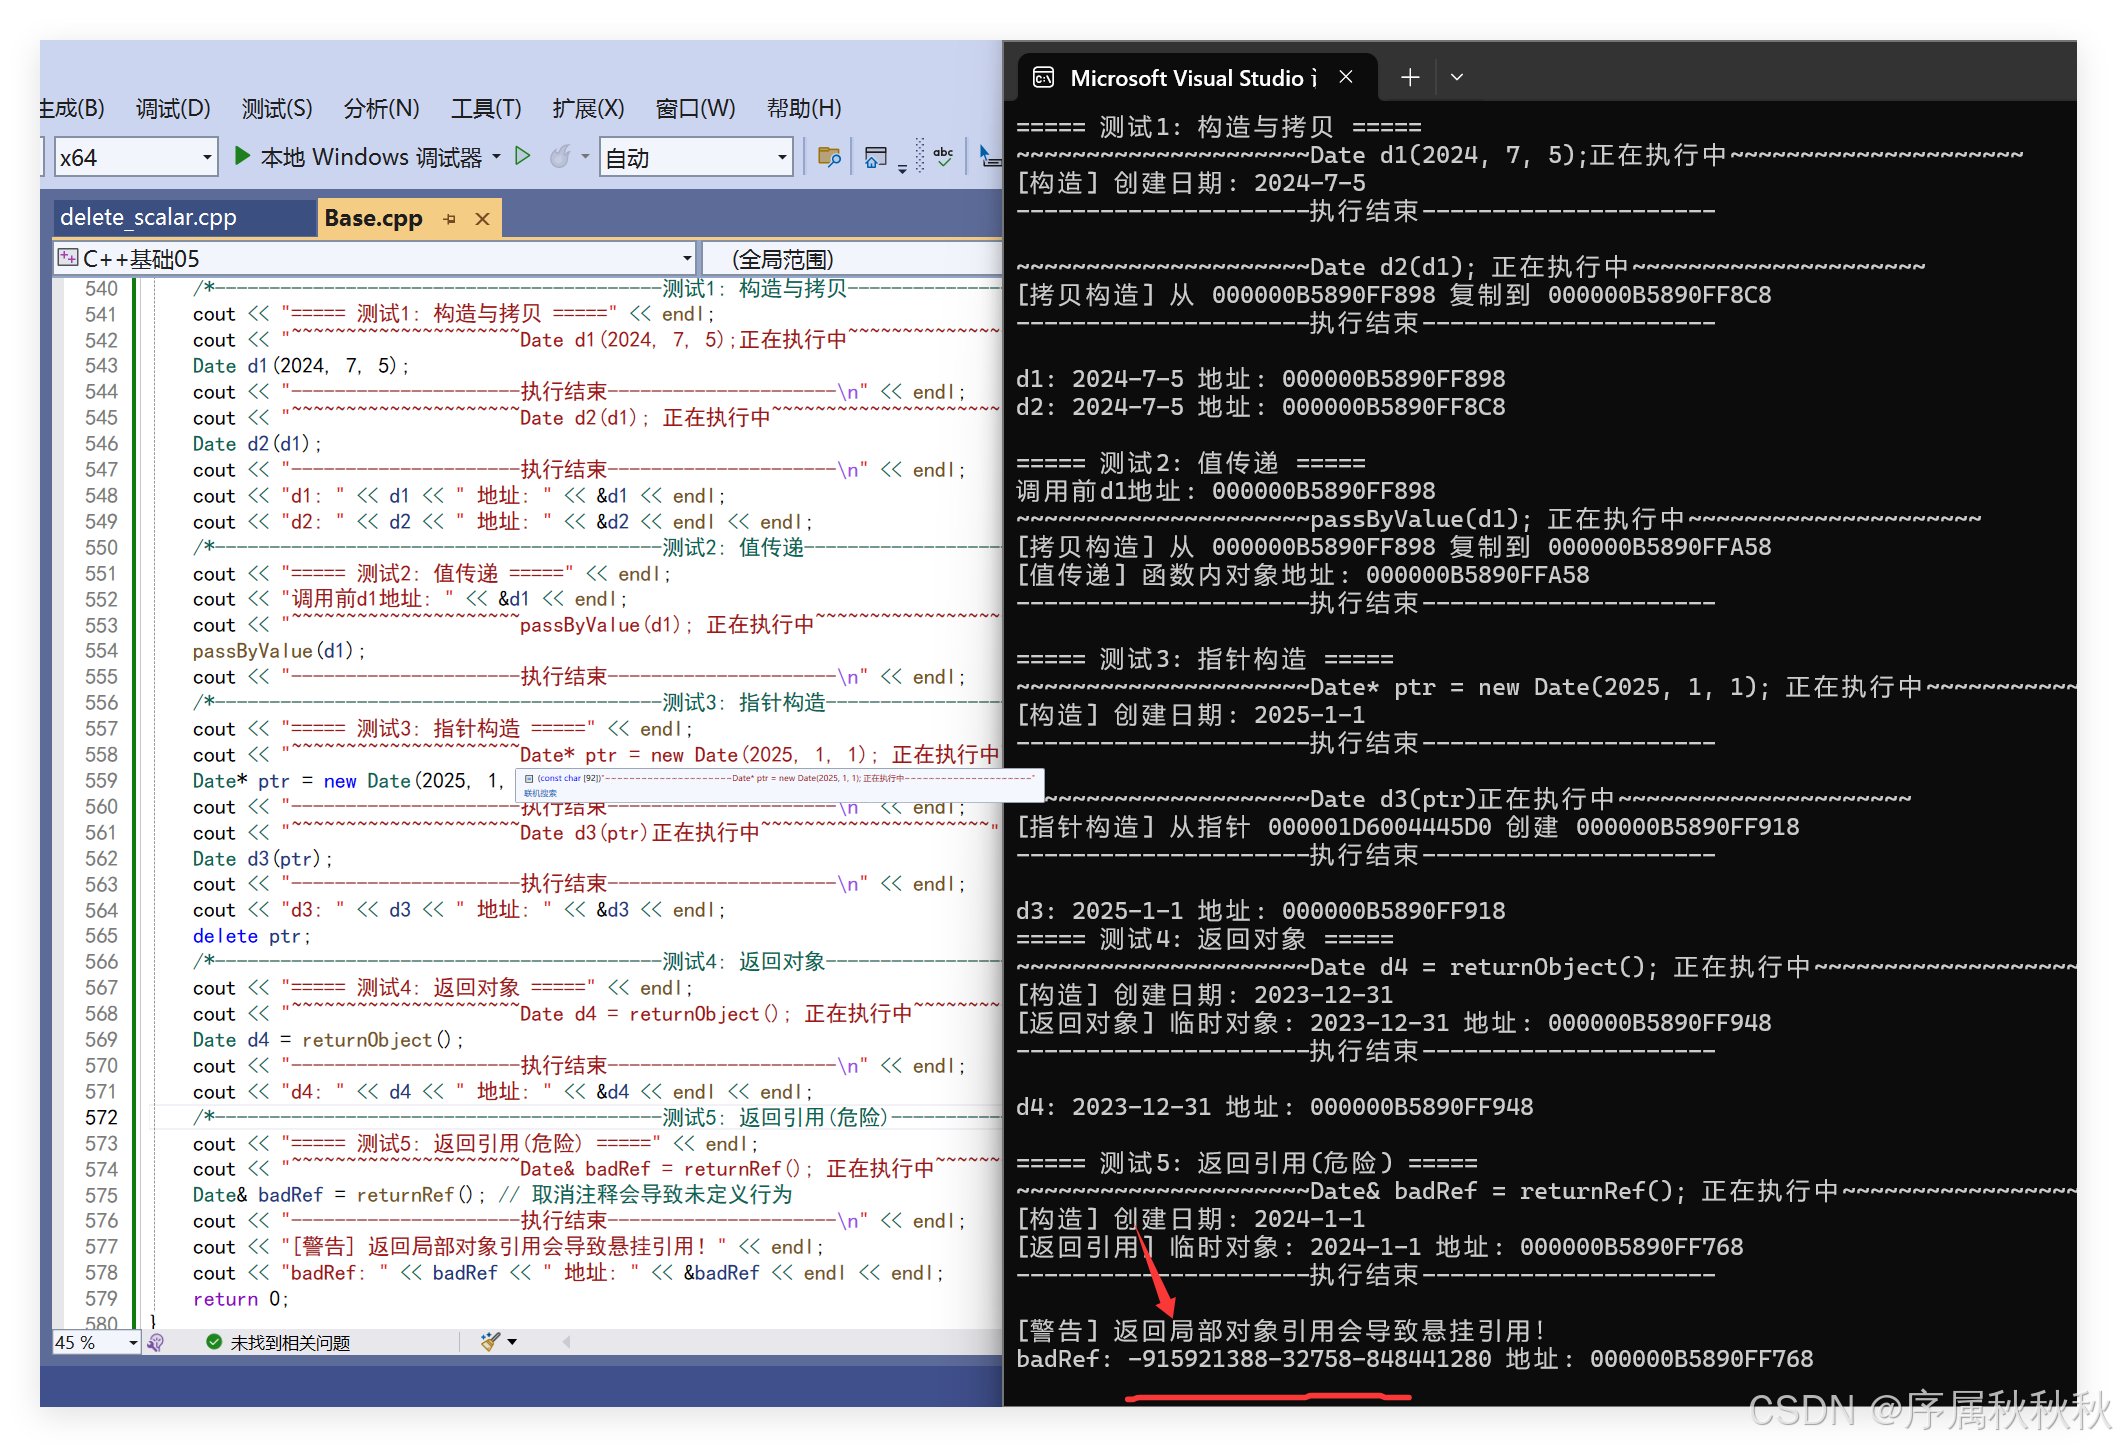This screenshot has height=1447, width=2117.
Task: Open the terminal tab chevron menu
Action: click(x=1456, y=76)
